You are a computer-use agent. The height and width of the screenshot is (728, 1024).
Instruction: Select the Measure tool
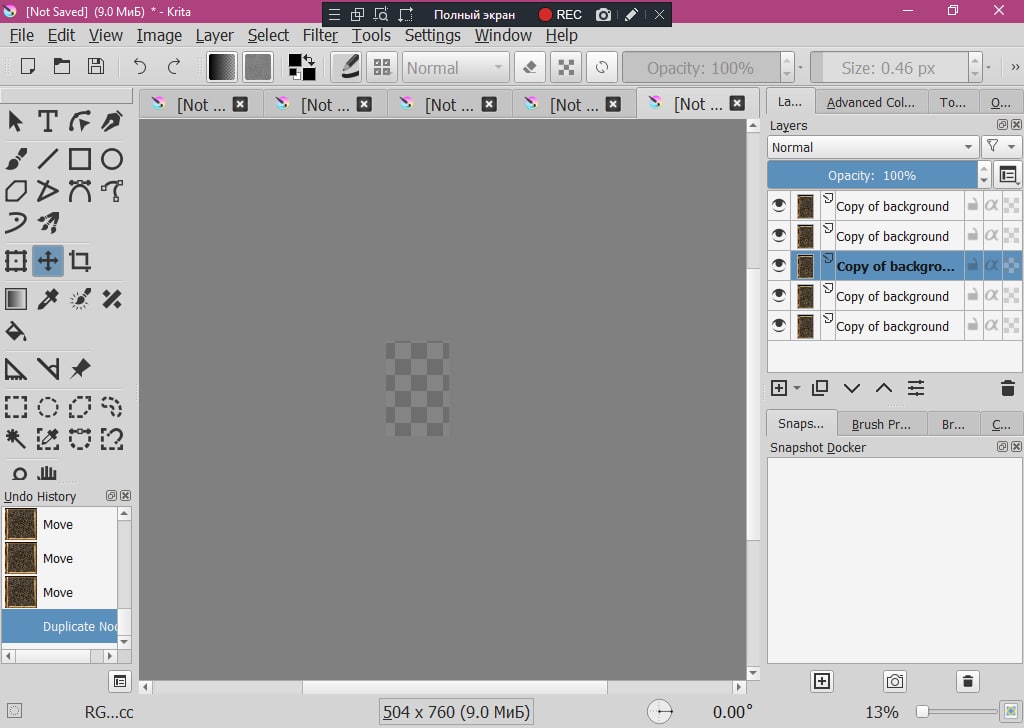point(48,369)
